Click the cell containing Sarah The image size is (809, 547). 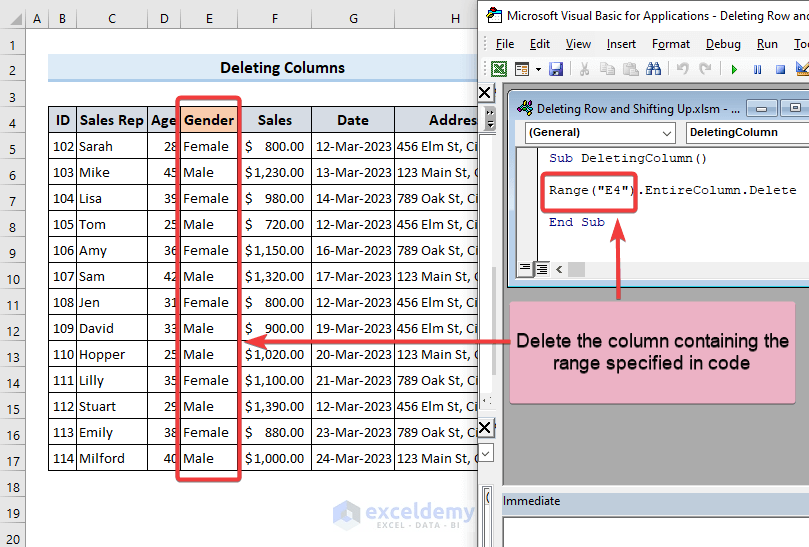112,147
